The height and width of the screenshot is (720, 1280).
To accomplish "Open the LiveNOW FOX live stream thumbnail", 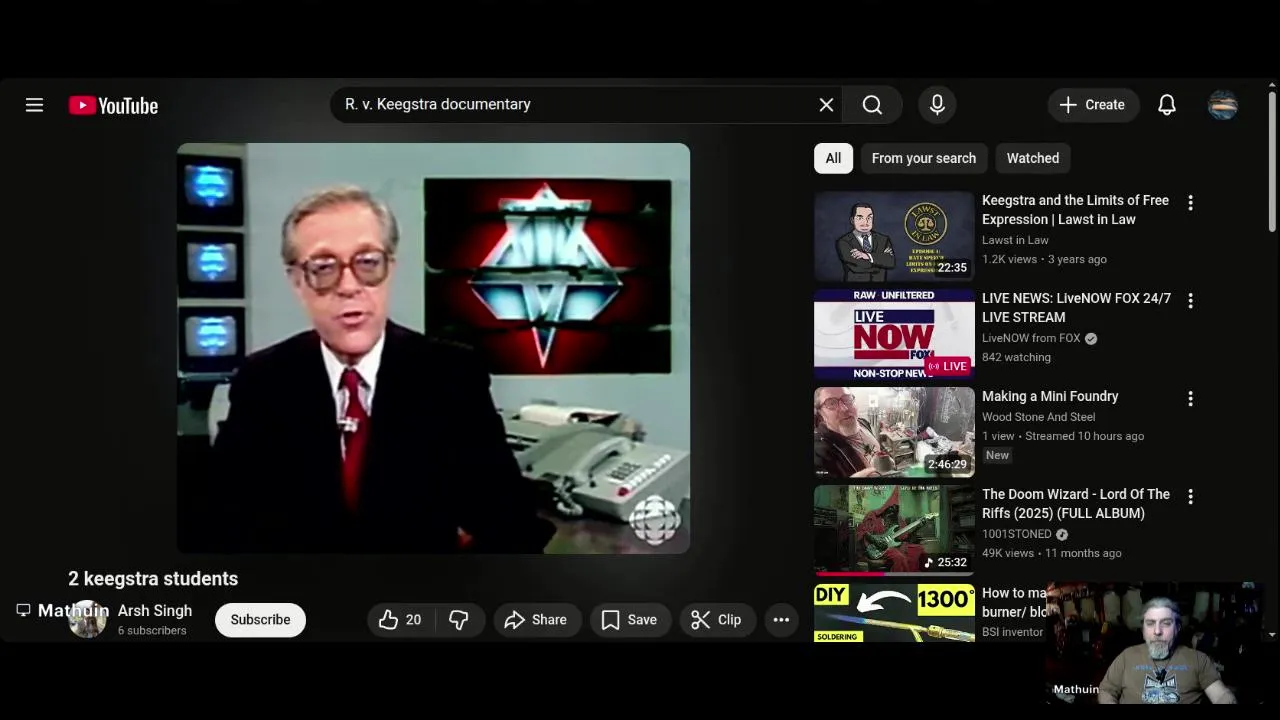I will [894, 334].
